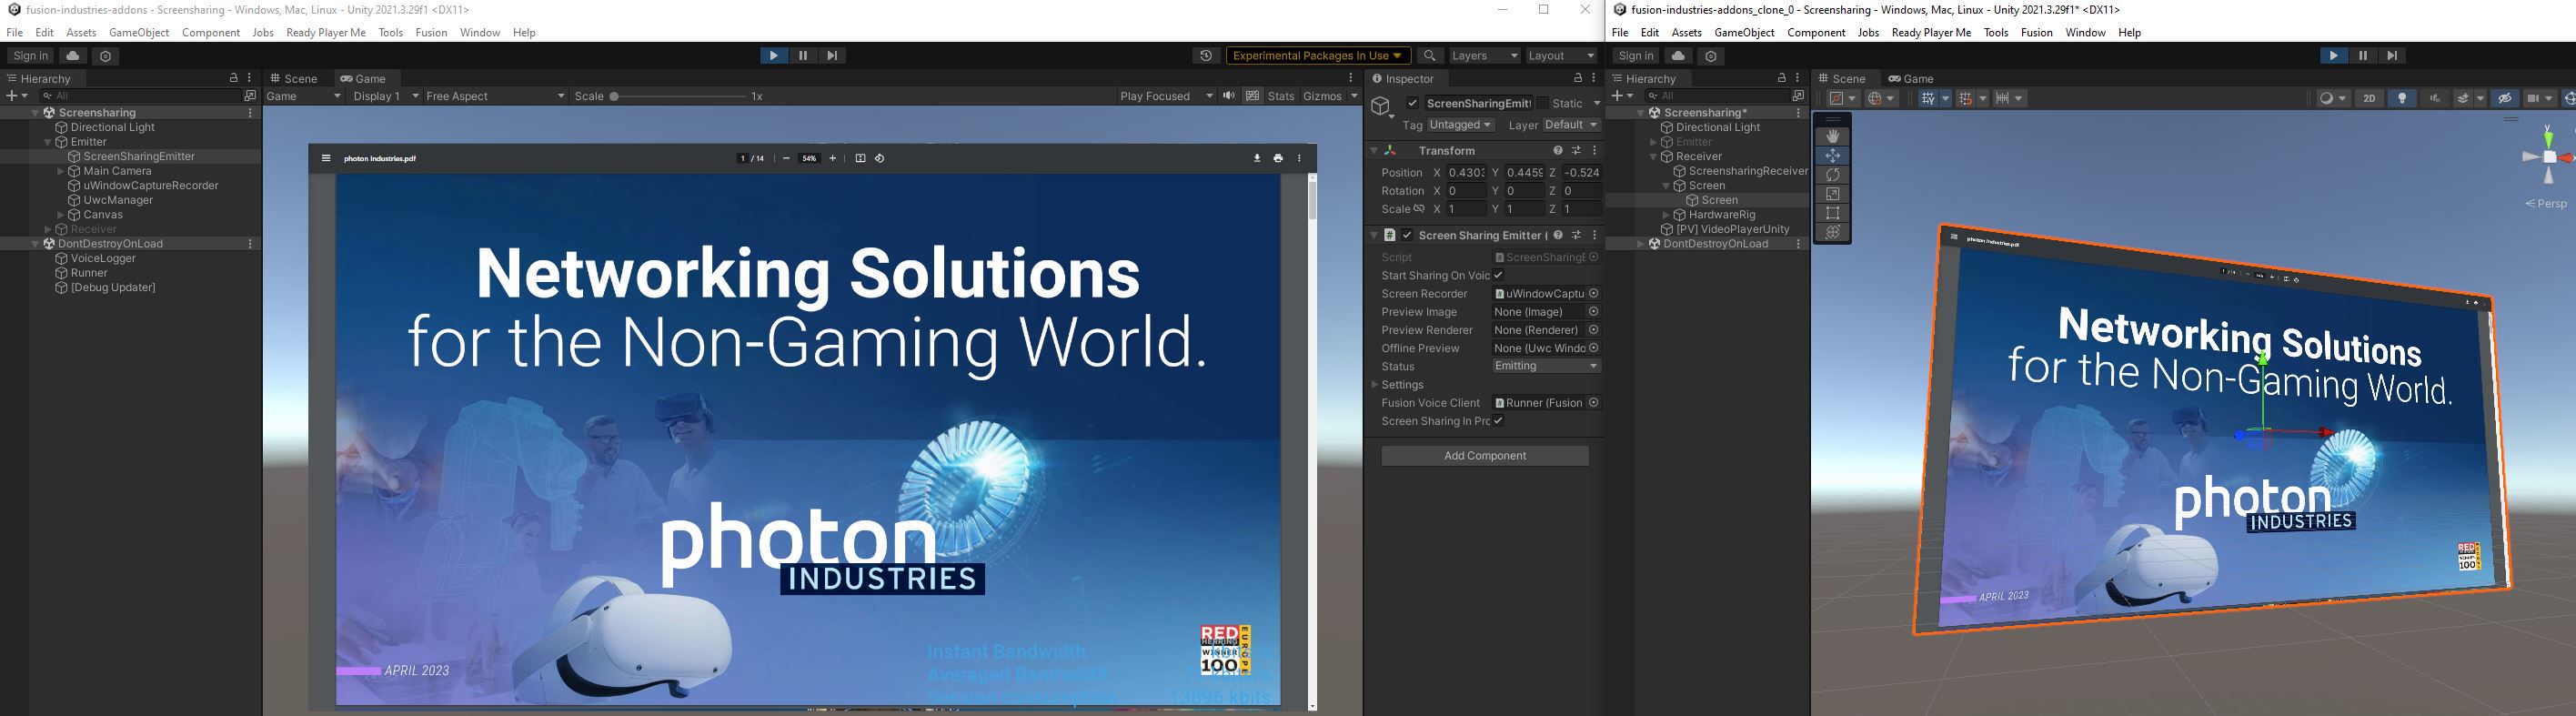Open Ready Player Me menu in clone window

pos(1931,33)
